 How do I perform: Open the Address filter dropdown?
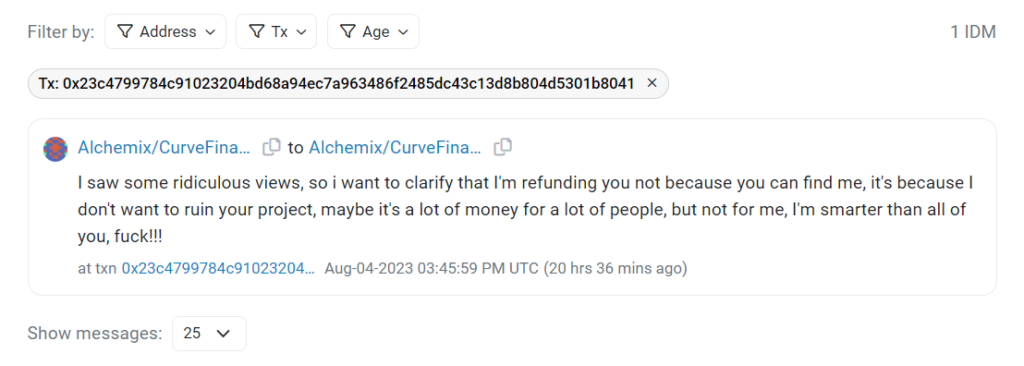pos(165,31)
